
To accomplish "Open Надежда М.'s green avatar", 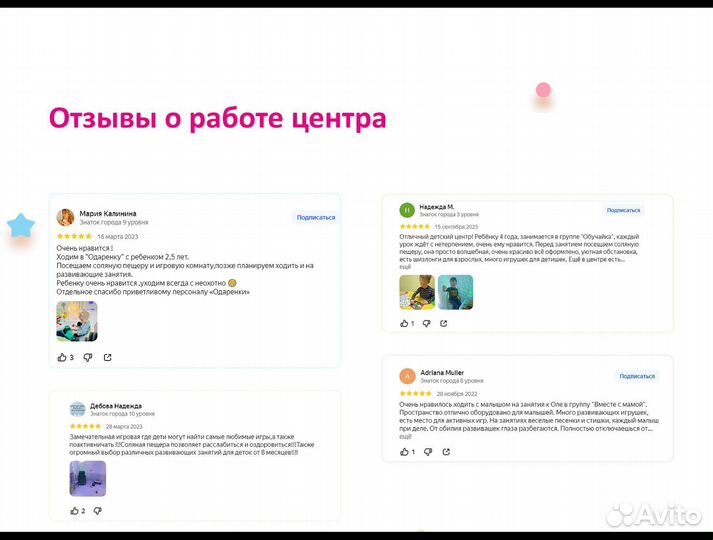I will click(407, 210).
